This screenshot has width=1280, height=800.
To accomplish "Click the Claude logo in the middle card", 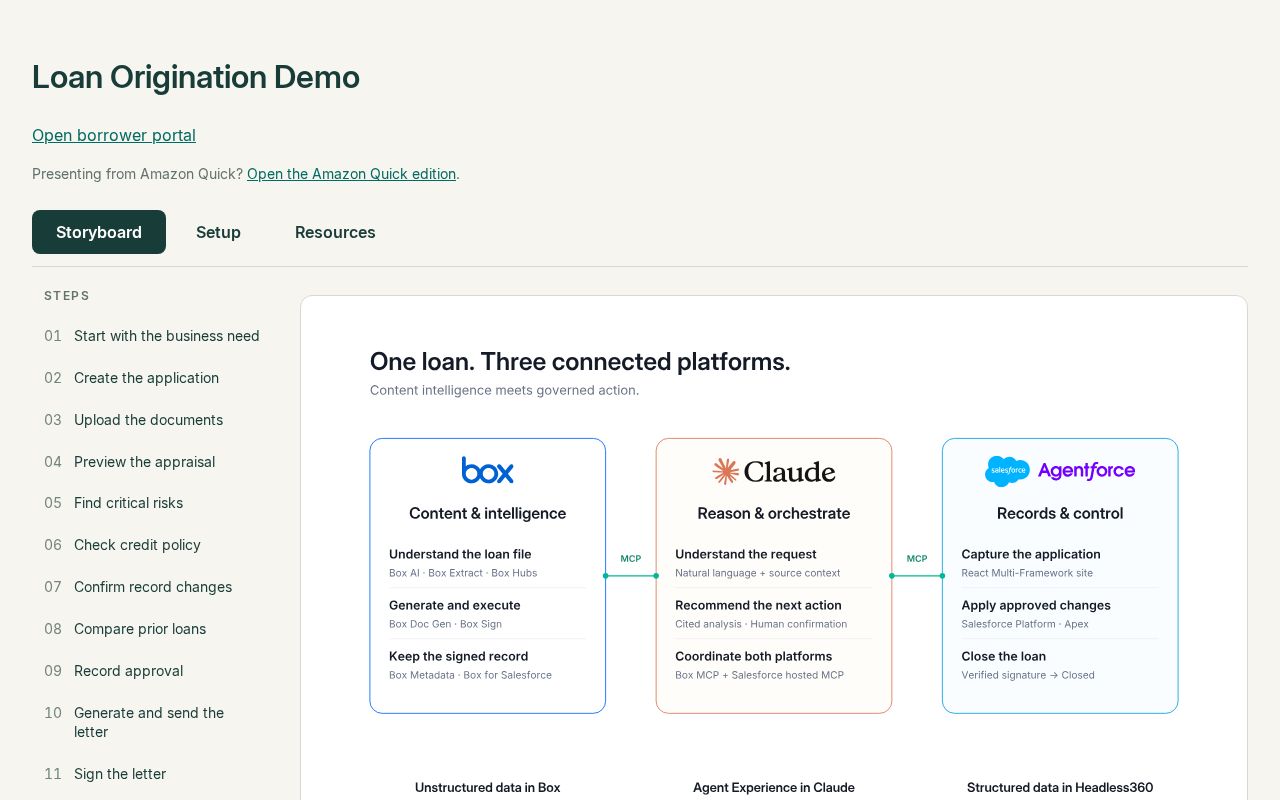I will click(x=774, y=471).
